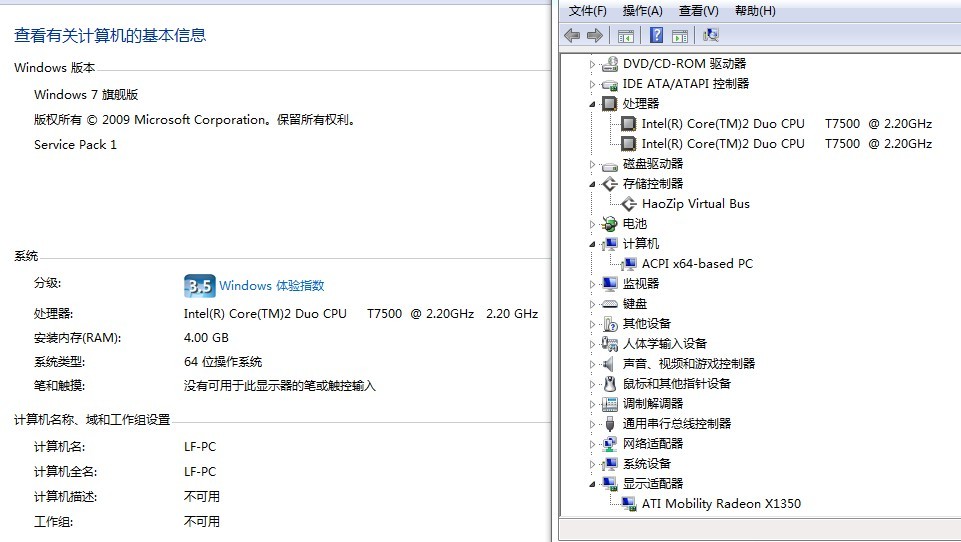Click the 没有可用于此显示器的笔或触控输入 text
961x542 pixels.
point(279,386)
